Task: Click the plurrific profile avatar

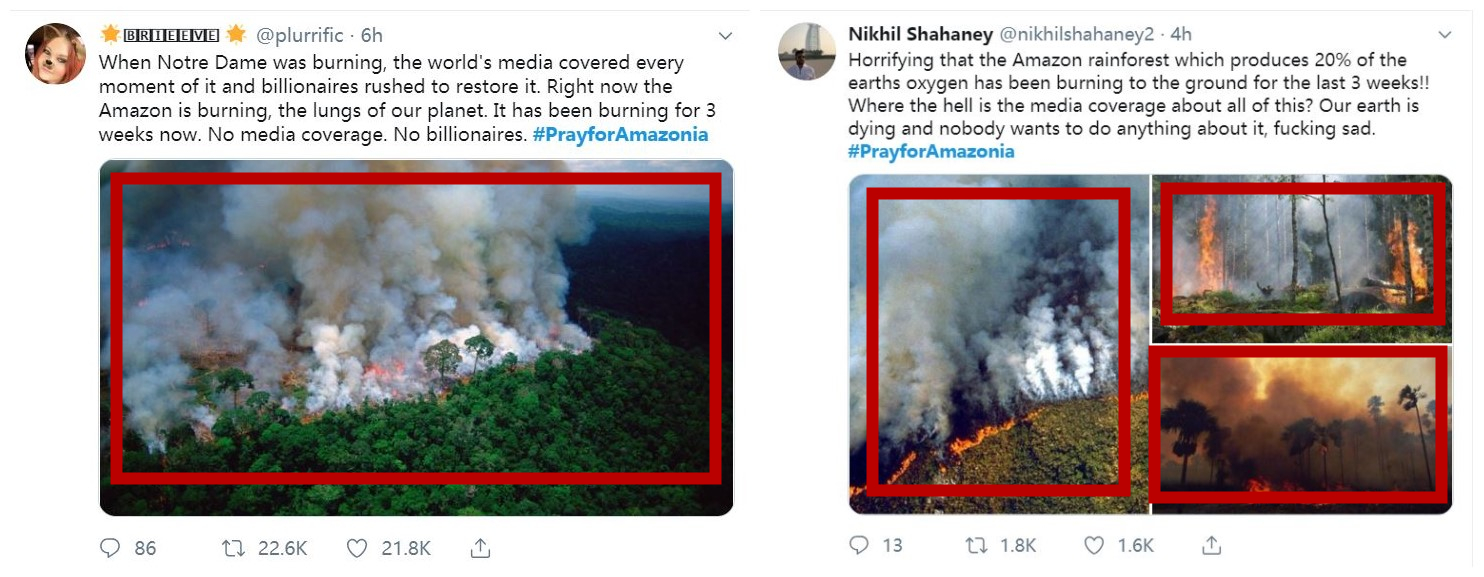Action: 55,53
